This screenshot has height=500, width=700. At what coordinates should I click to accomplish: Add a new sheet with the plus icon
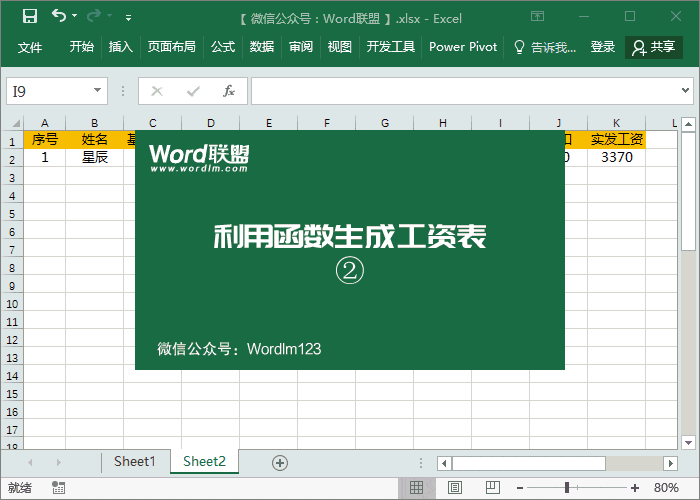click(x=280, y=462)
